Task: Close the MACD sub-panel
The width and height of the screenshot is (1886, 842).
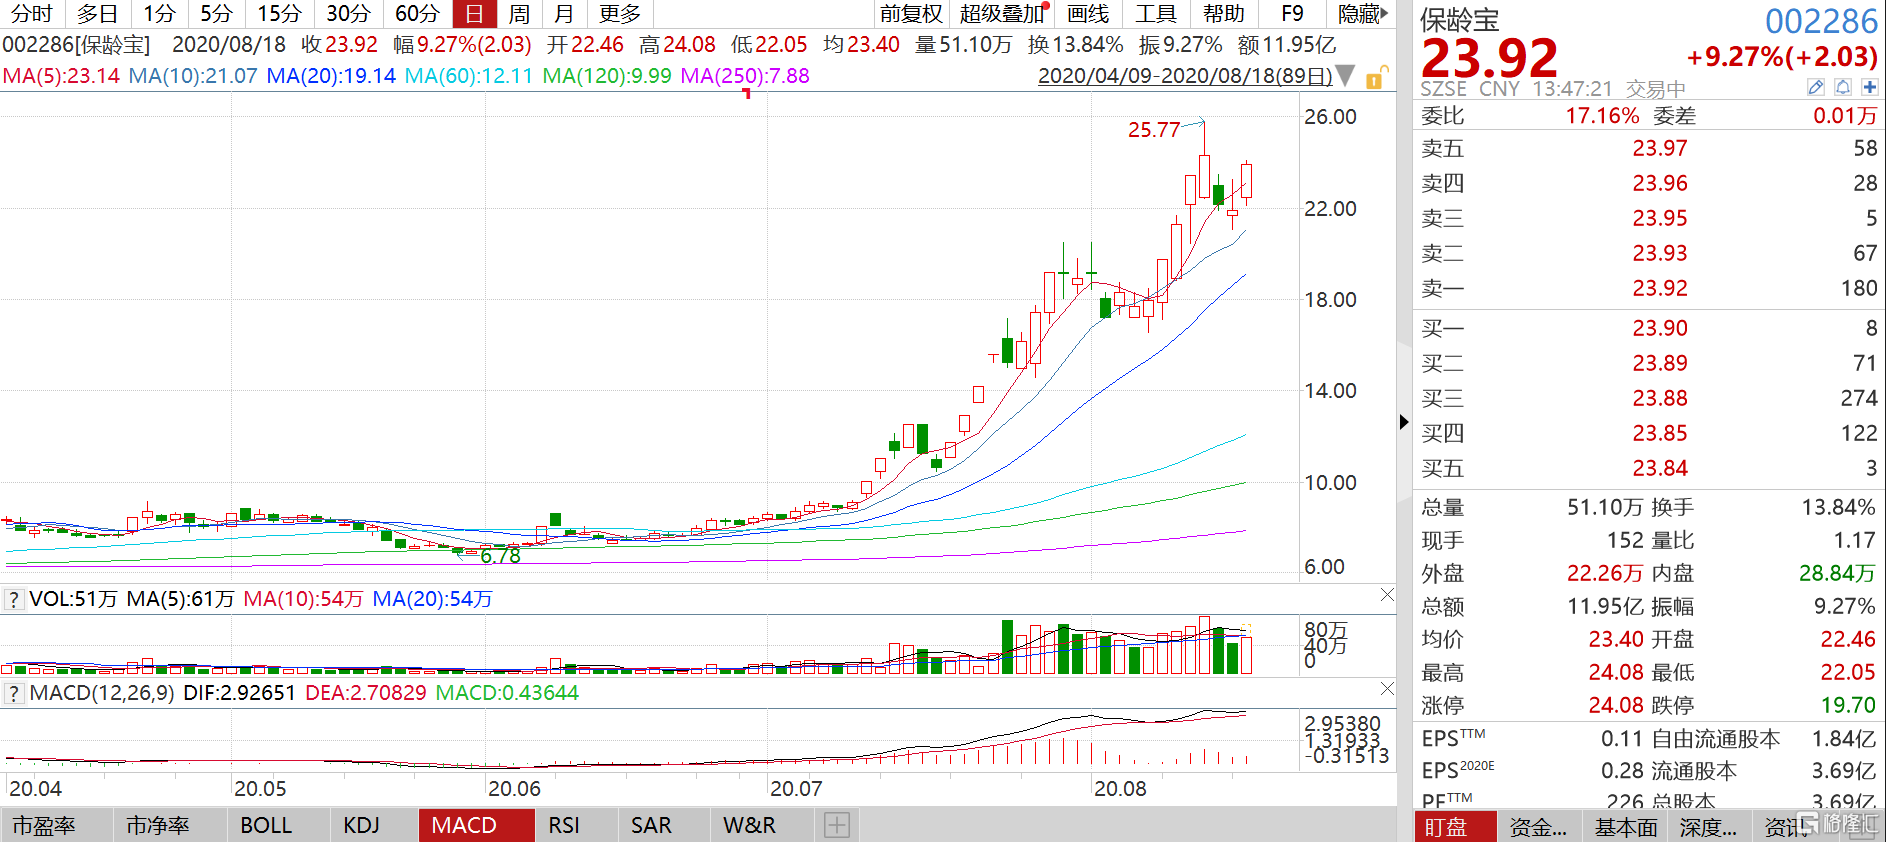Action: point(1387,689)
